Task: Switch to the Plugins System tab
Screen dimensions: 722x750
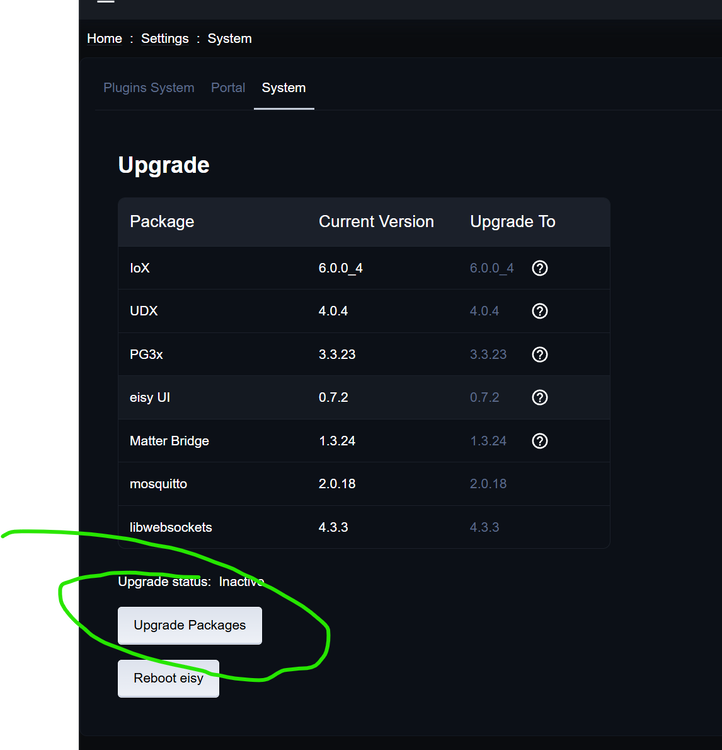Action: (149, 88)
